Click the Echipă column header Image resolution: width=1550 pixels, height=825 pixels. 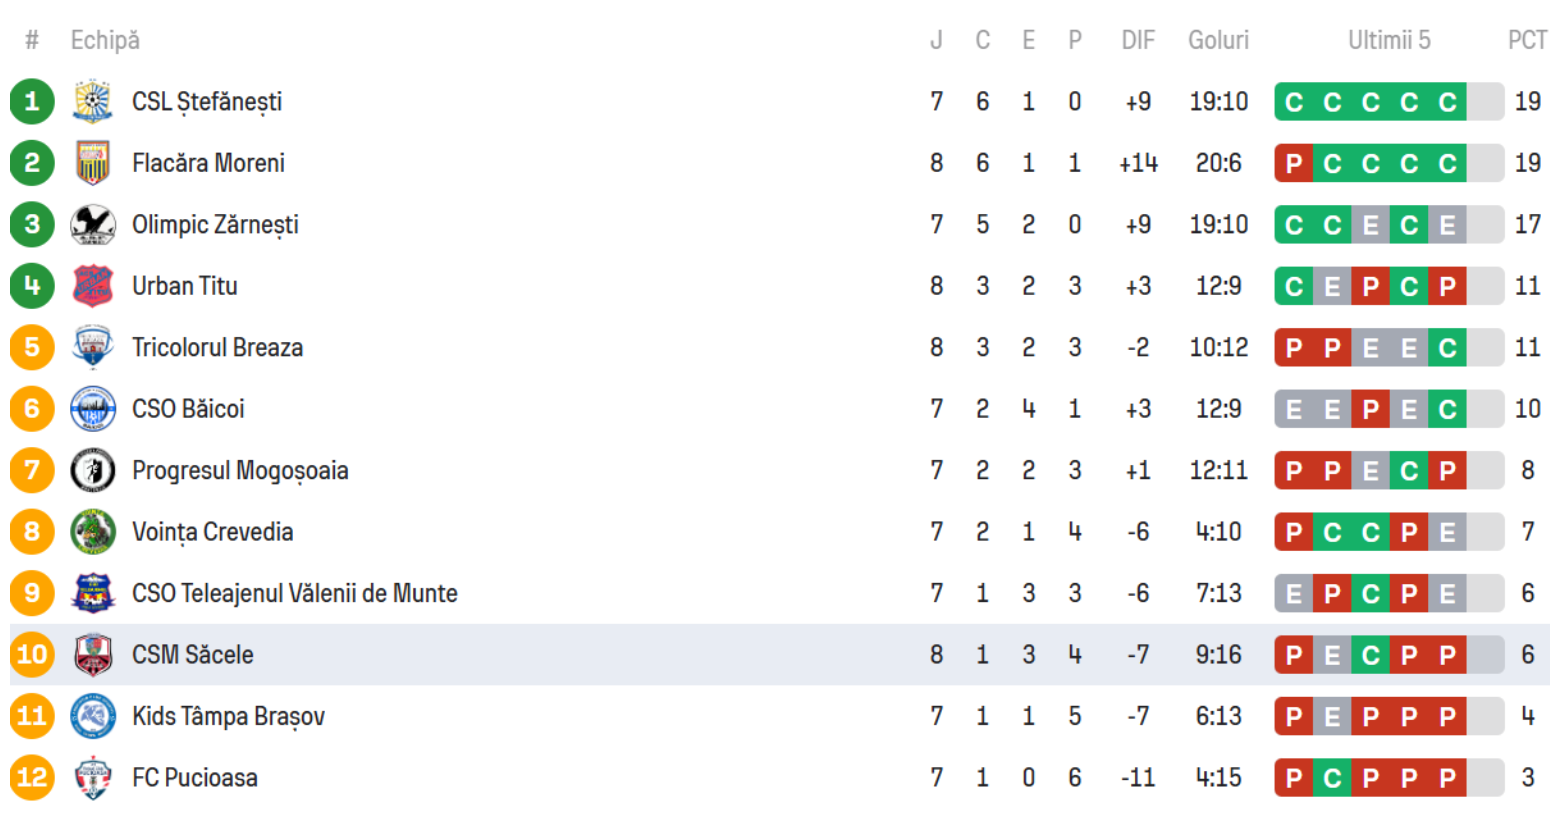(x=105, y=40)
